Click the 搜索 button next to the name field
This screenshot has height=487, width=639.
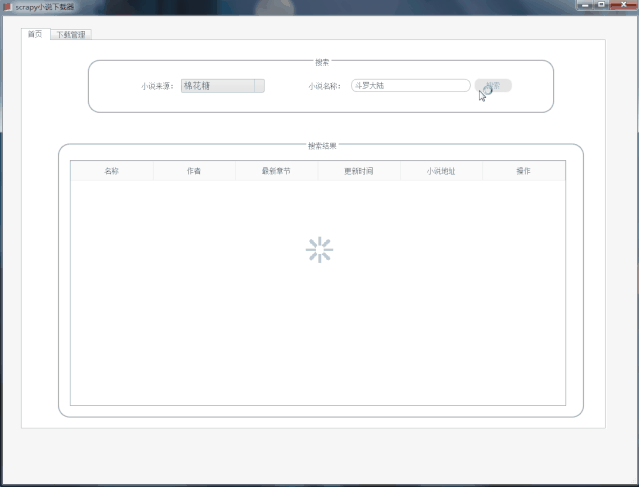point(493,86)
